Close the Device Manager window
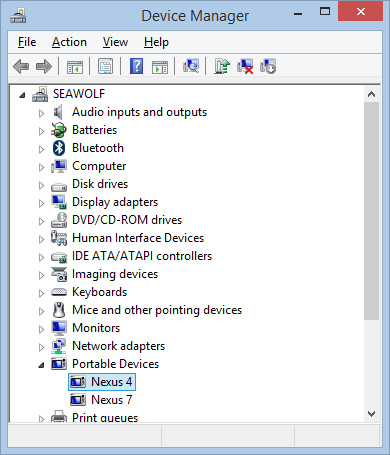This screenshot has width=390, height=455. (x=360, y=12)
